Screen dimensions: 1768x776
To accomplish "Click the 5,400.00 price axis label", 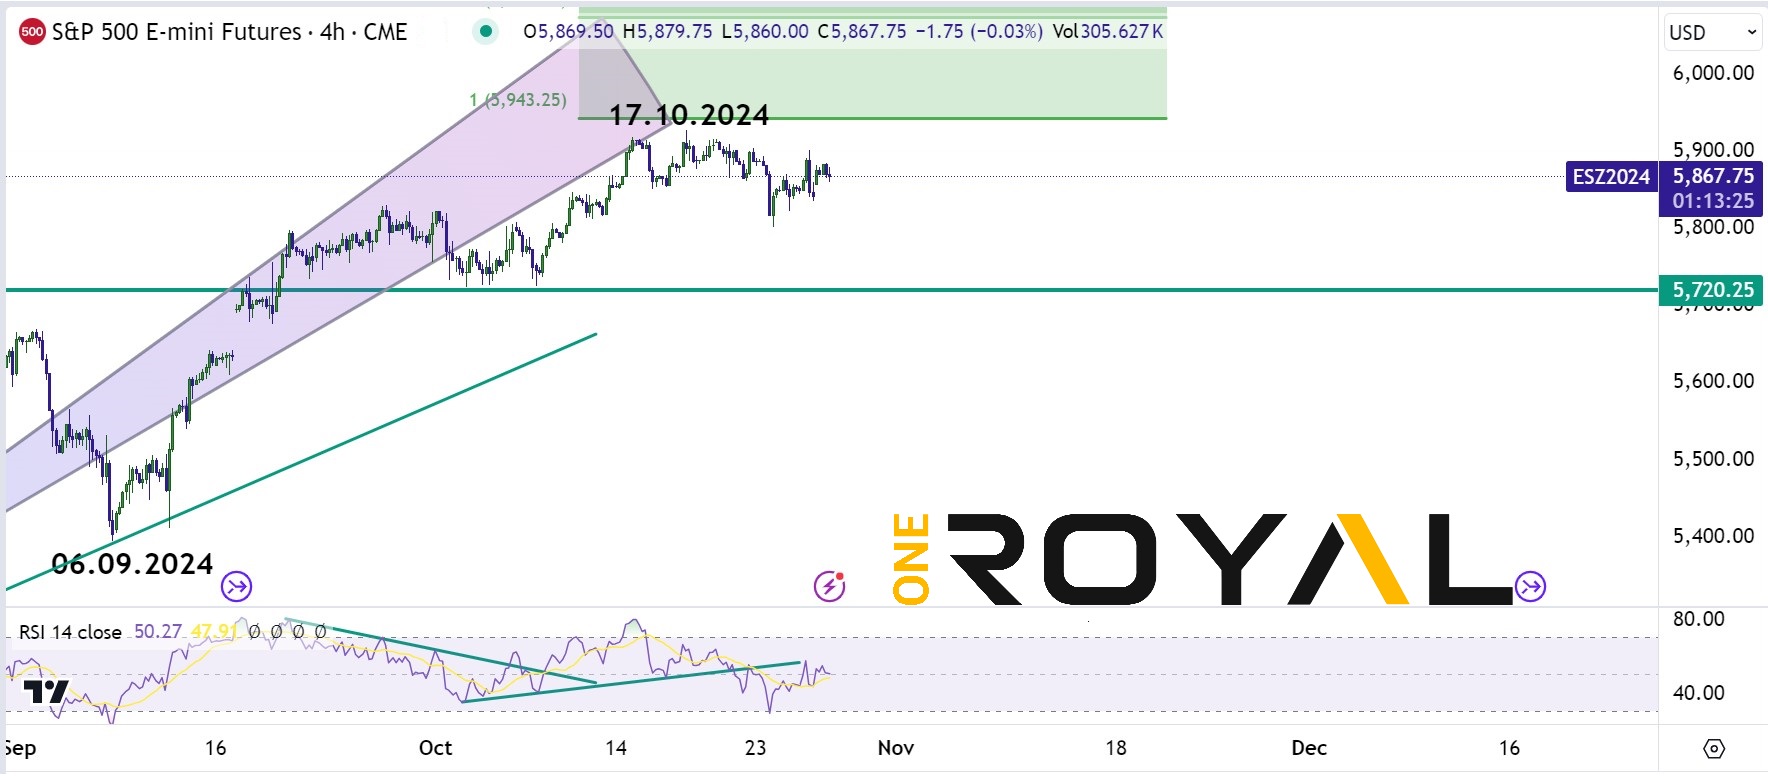I will click(1713, 536).
